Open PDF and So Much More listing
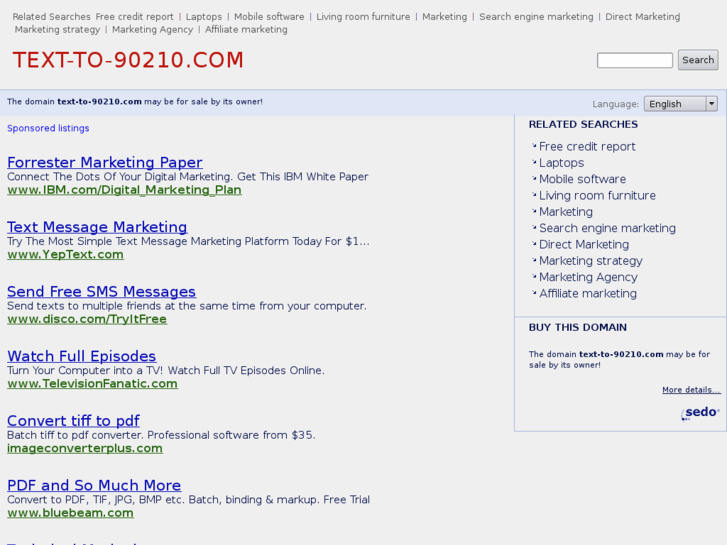Viewport: 727px width, 545px height. click(x=94, y=485)
